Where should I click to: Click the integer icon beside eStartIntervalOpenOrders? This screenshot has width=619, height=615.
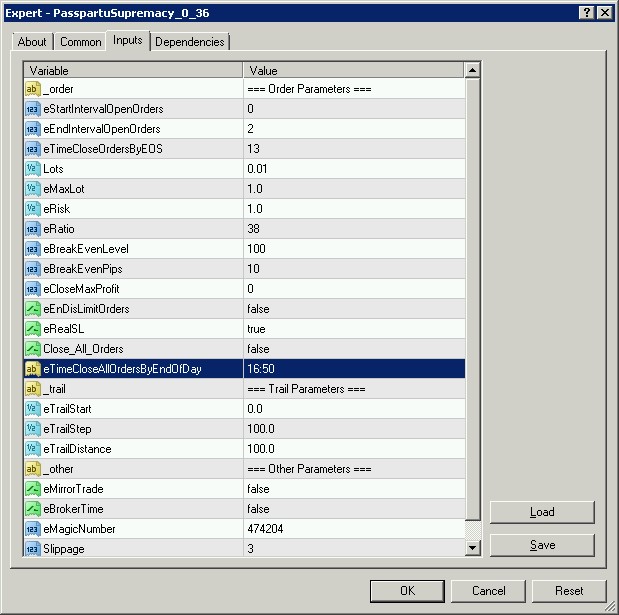[x=33, y=109]
